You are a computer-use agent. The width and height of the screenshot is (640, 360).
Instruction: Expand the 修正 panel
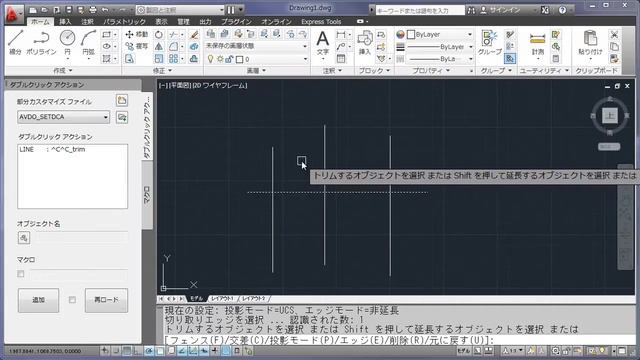tap(162, 71)
